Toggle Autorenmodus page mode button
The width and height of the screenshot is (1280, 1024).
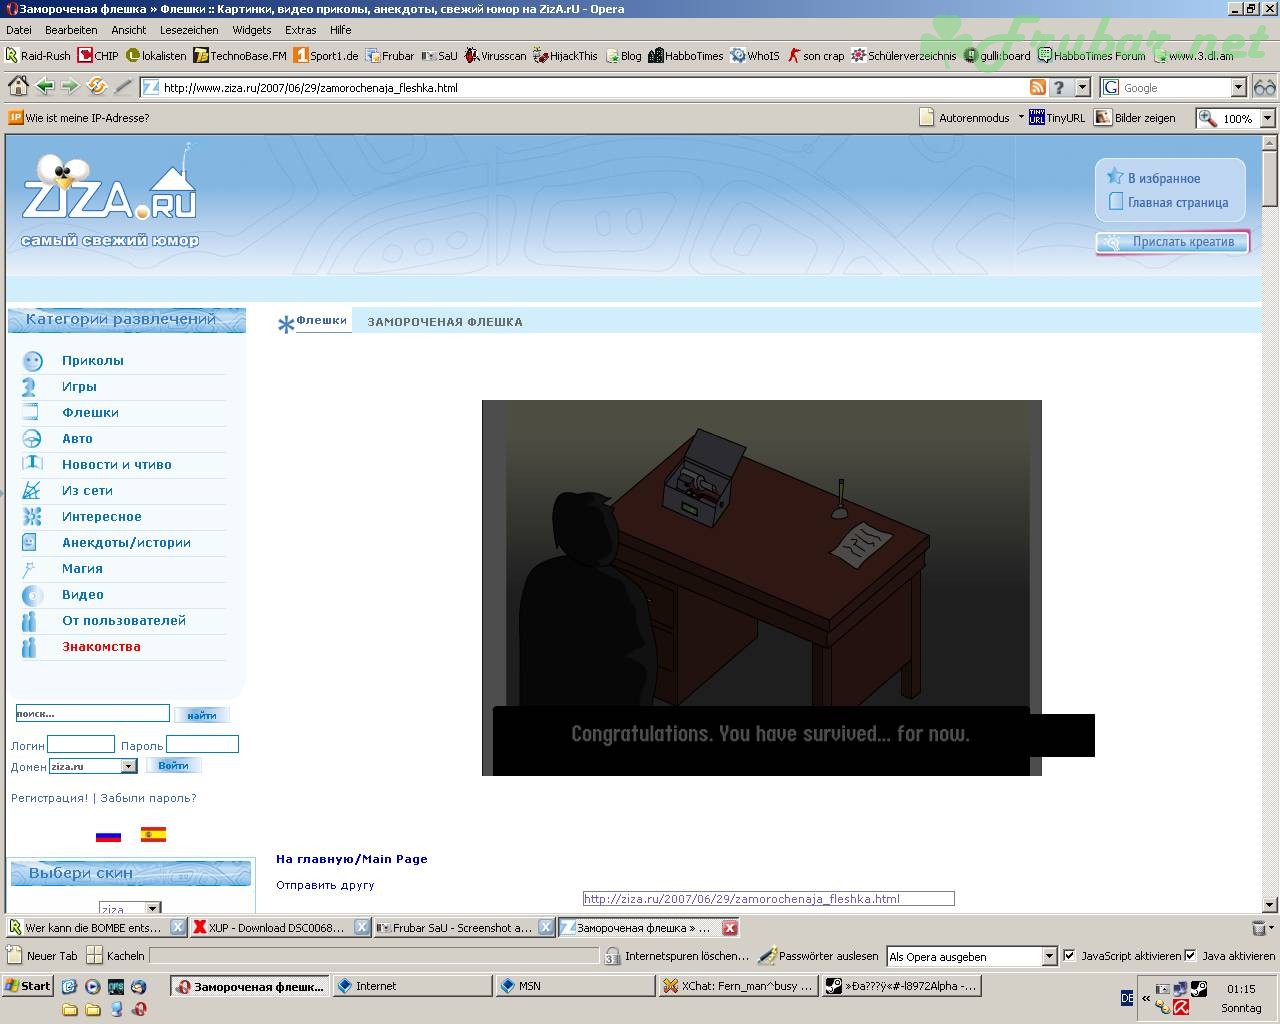tap(965, 117)
